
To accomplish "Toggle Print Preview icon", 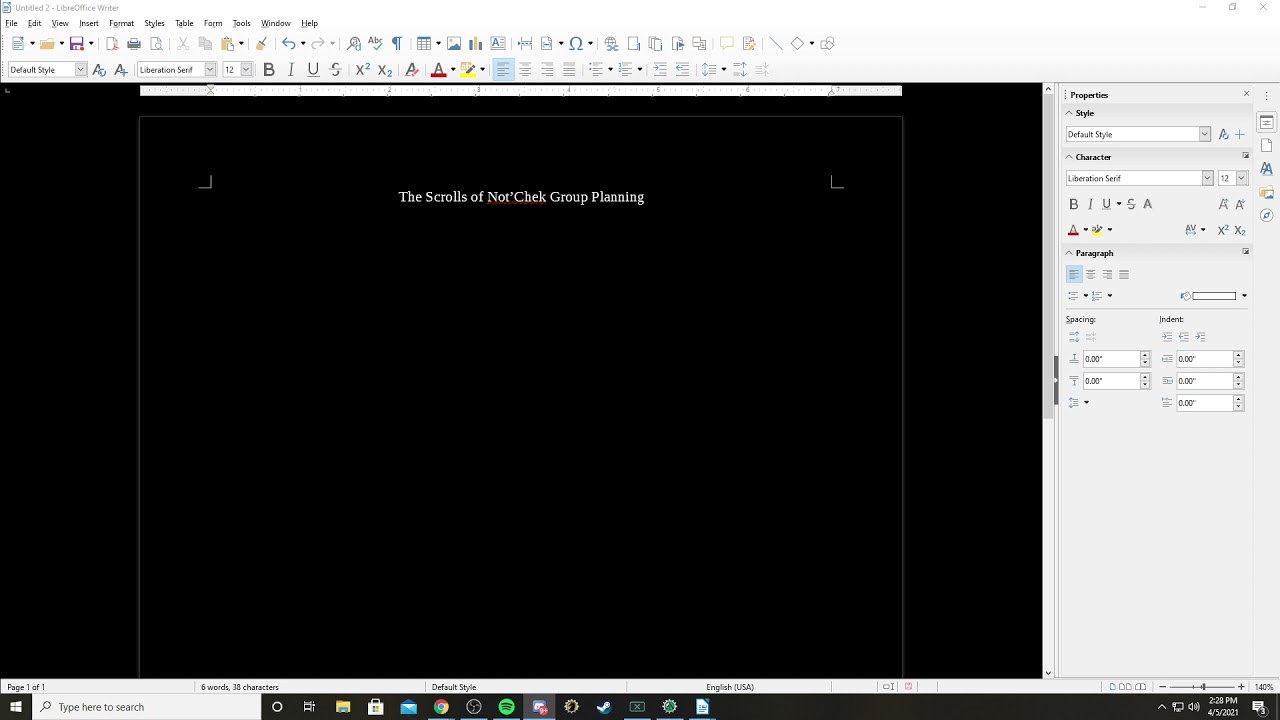I will click(156, 43).
